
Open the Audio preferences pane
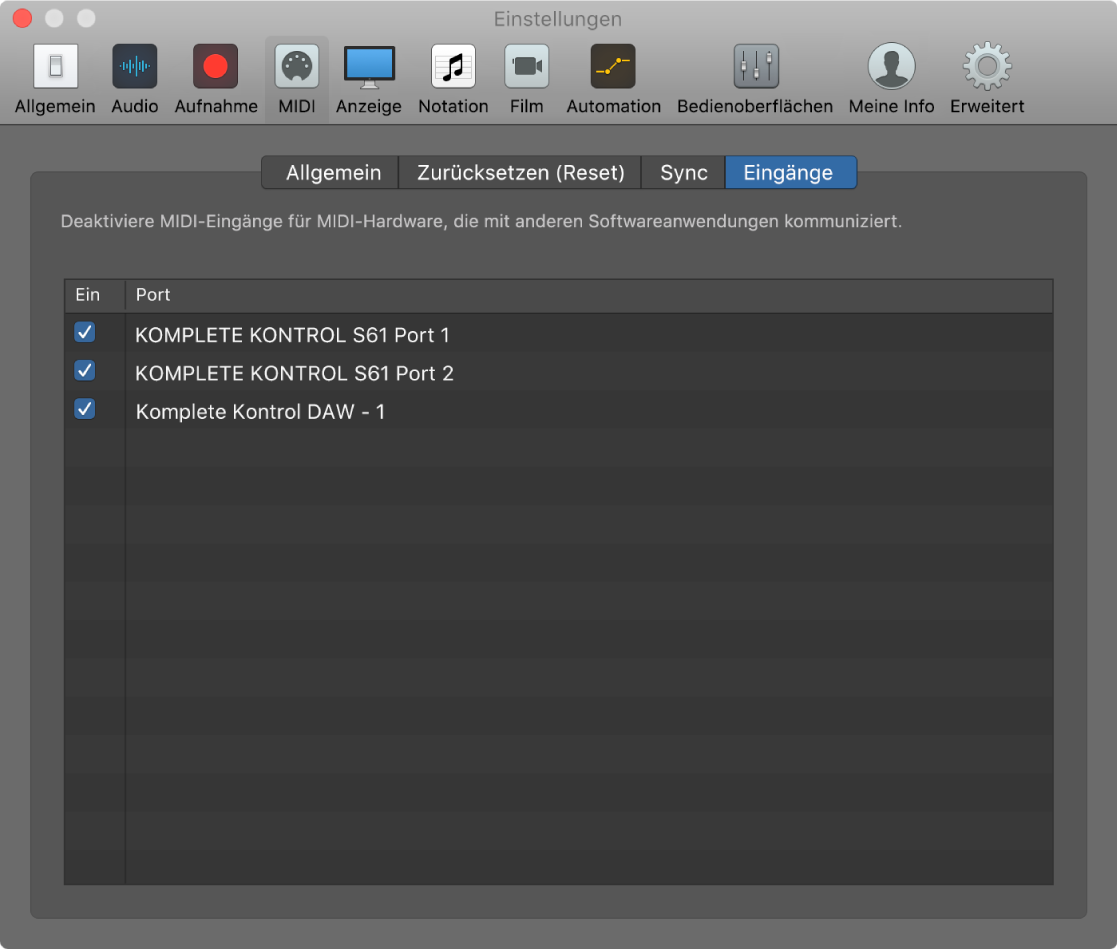(x=134, y=67)
